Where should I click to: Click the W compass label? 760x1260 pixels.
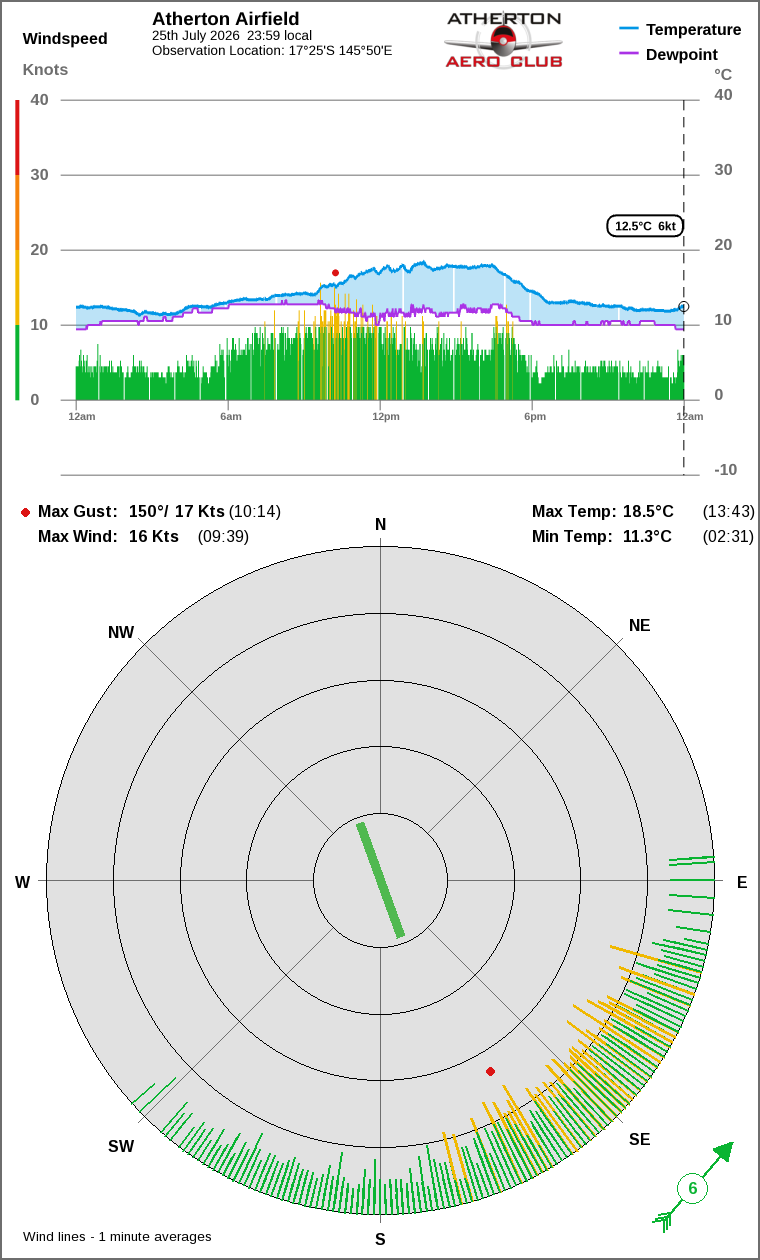[x=22, y=882]
